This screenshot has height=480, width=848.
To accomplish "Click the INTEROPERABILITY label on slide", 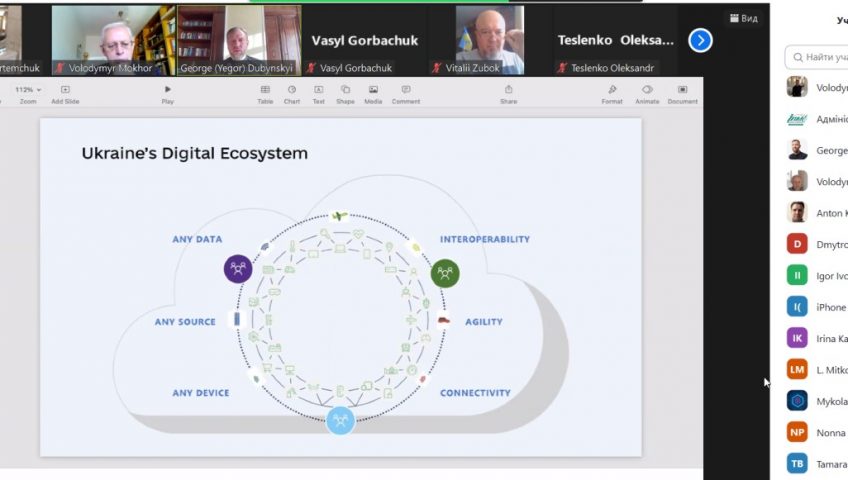I will pos(485,239).
